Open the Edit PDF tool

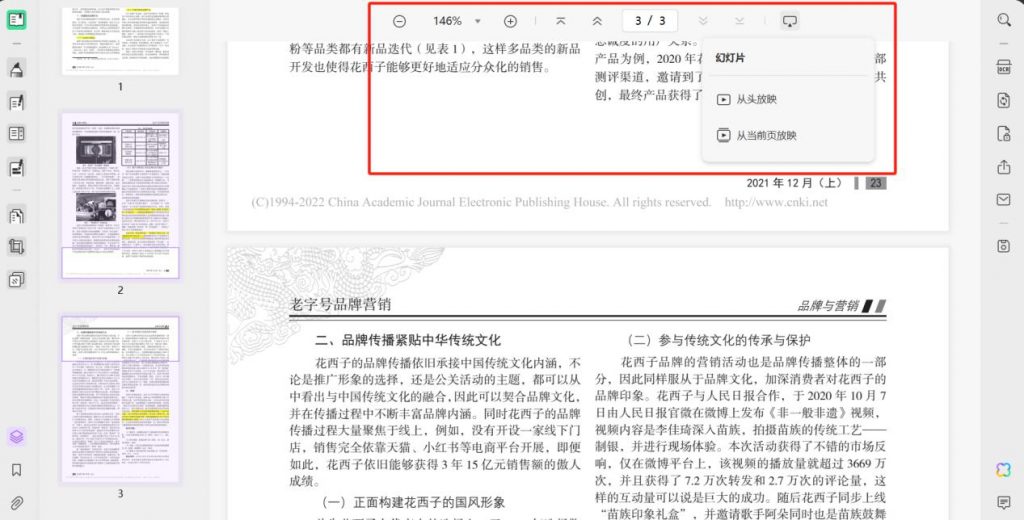point(16,102)
